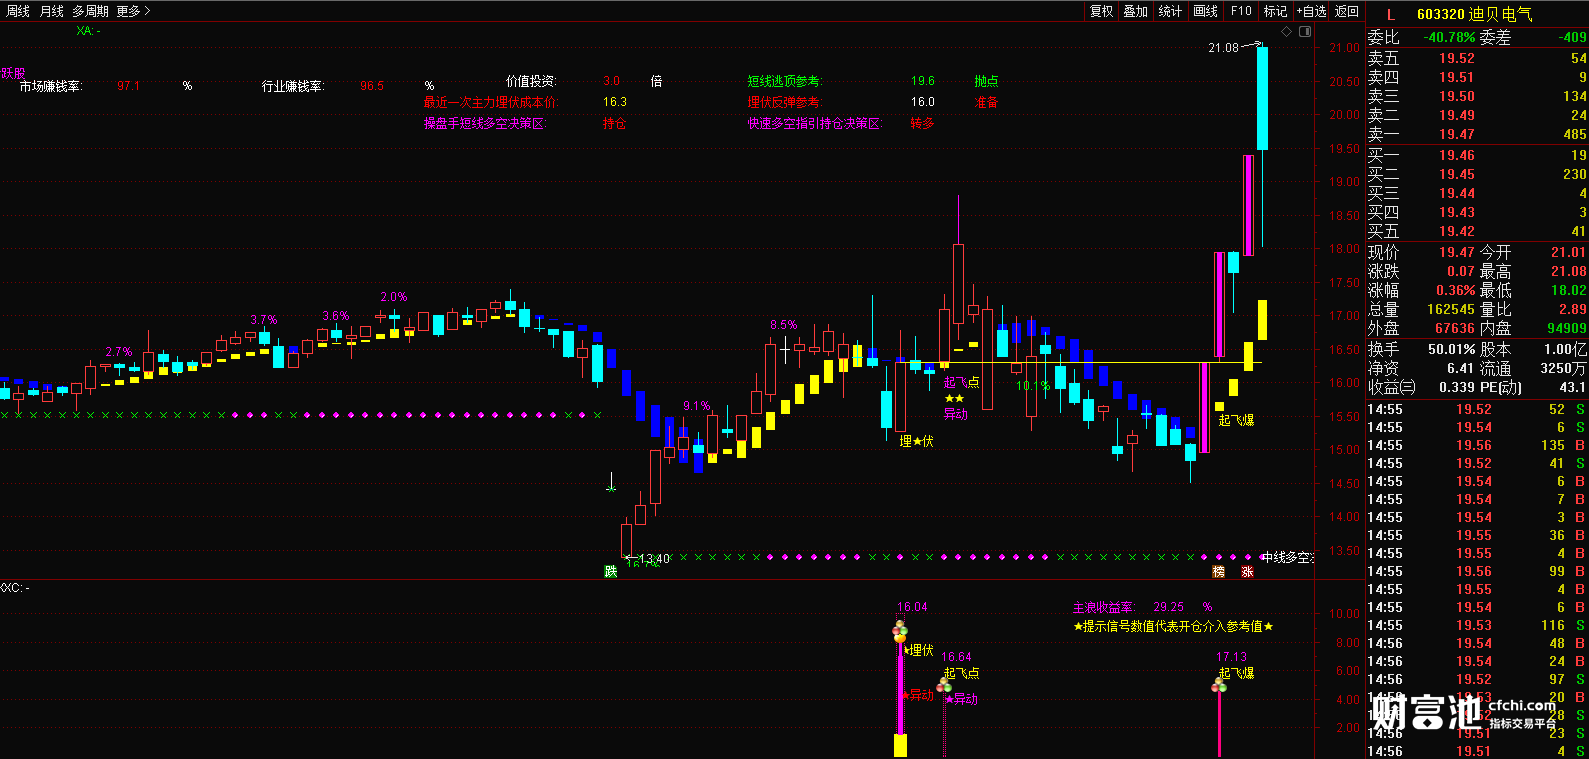The width and height of the screenshot is (1589, 759).
Task: Click 买五 order row at 19.42
Action: click(1477, 231)
